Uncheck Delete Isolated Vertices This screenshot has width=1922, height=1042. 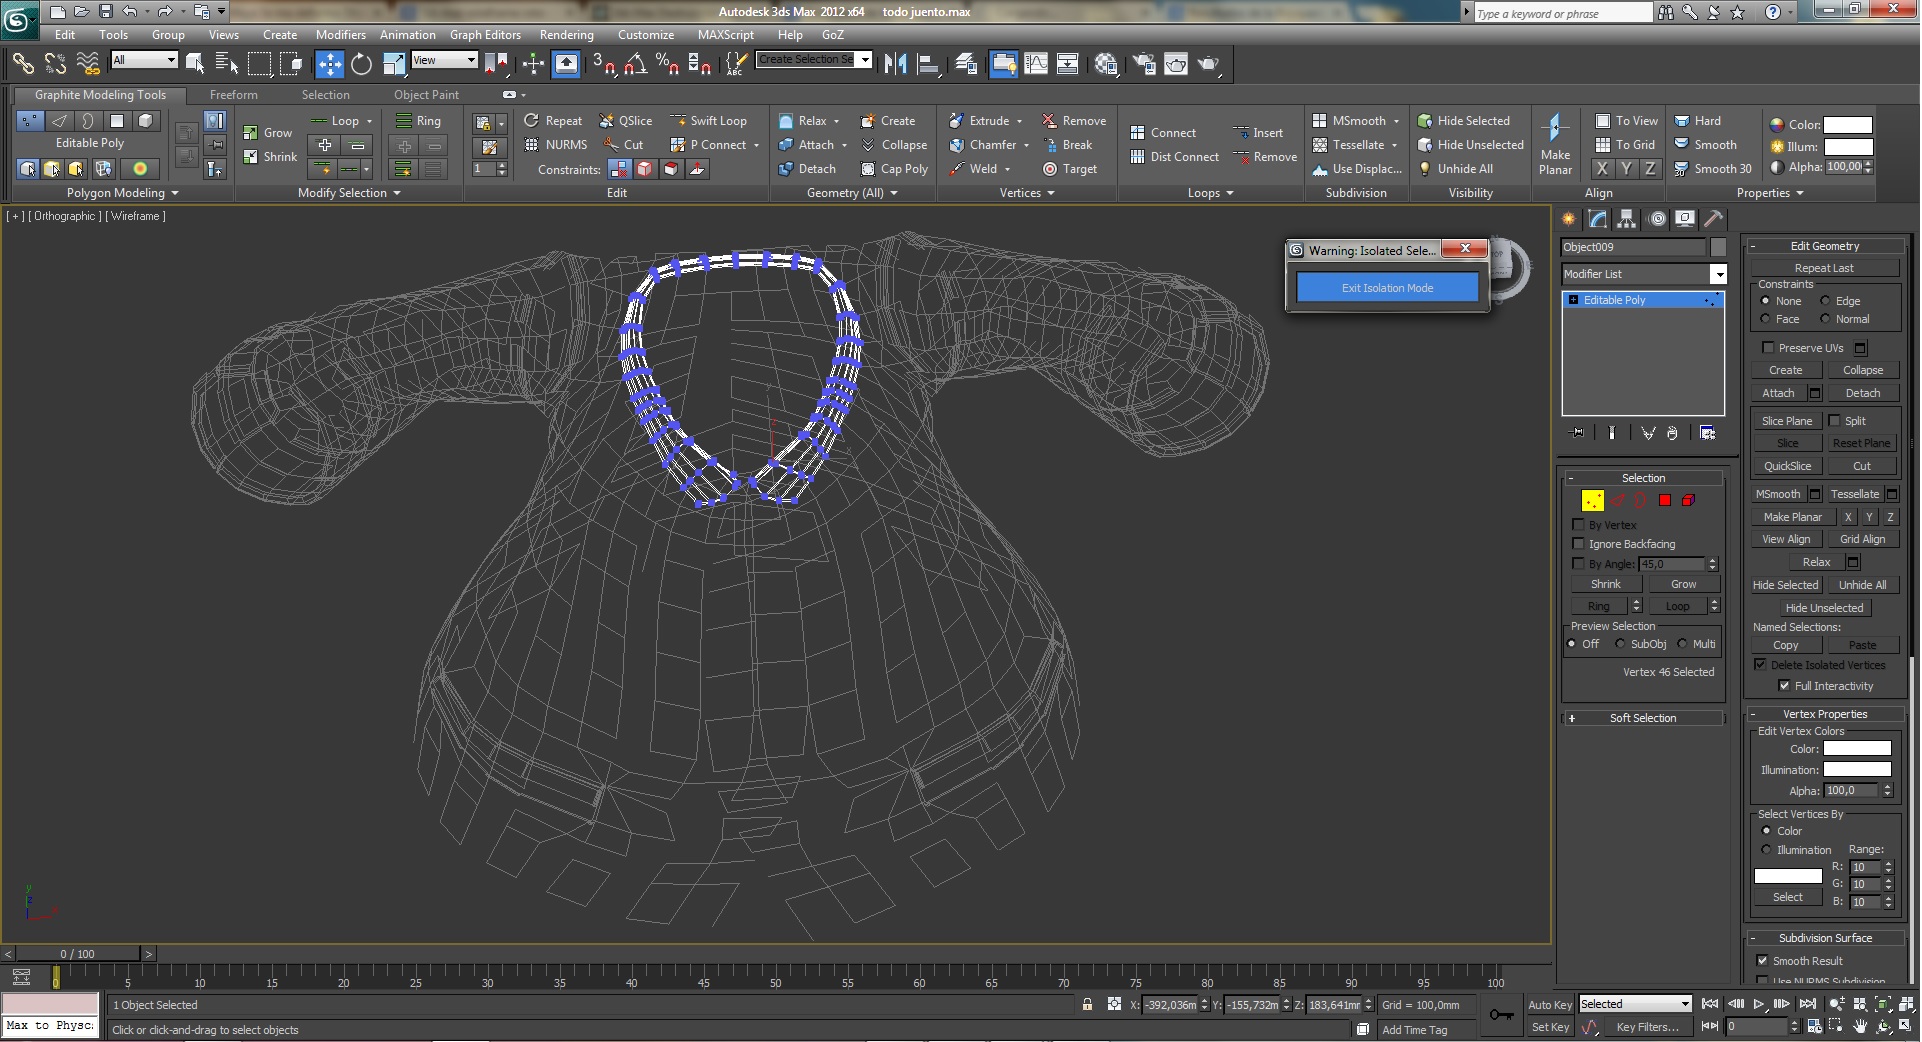(1761, 665)
